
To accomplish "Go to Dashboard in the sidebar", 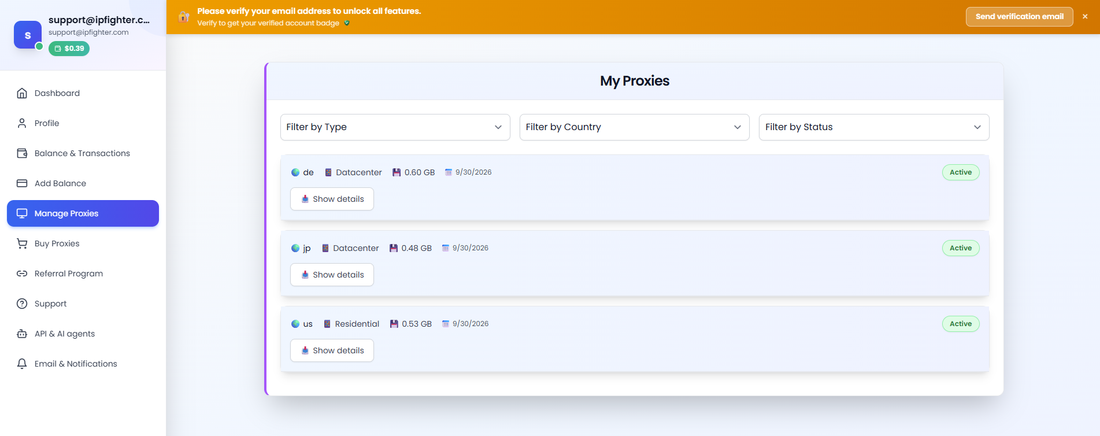I will tap(83, 93).
